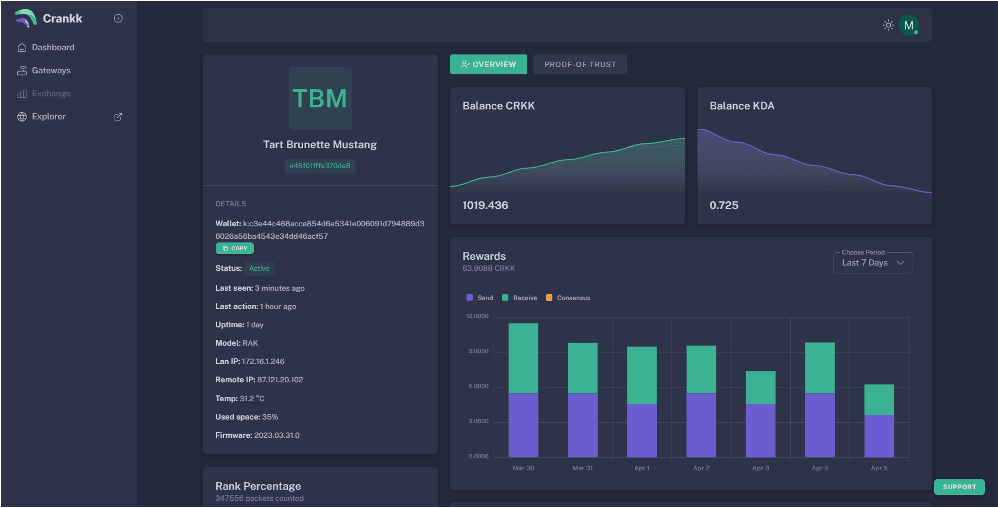The width and height of the screenshot is (998, 508).
Task: Click the Explorer globe icon
Action: tap(23, 116)
